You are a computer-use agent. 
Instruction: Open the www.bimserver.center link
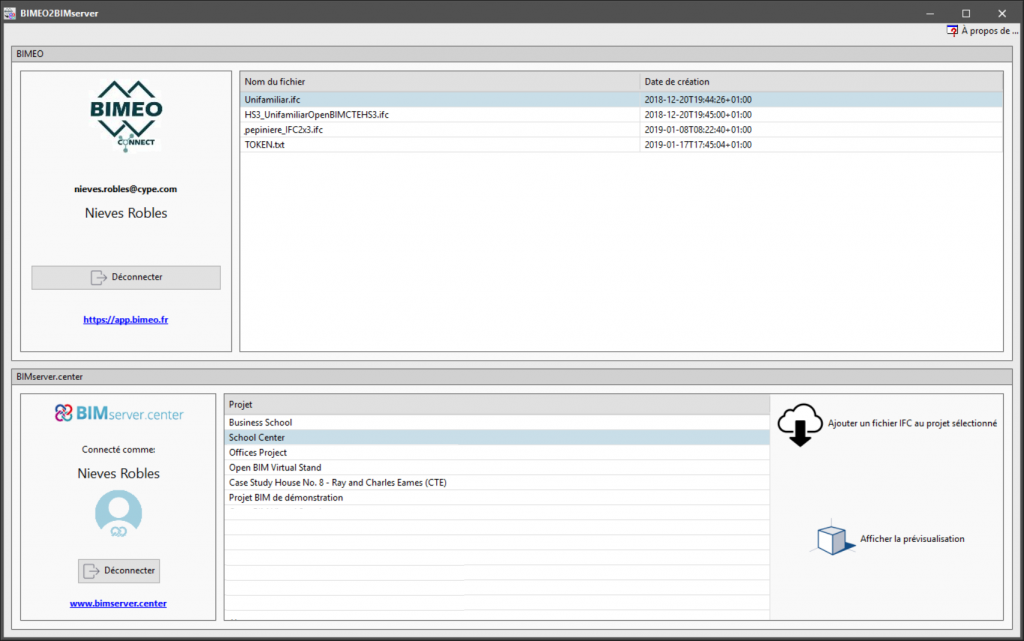tap(118, 603)
